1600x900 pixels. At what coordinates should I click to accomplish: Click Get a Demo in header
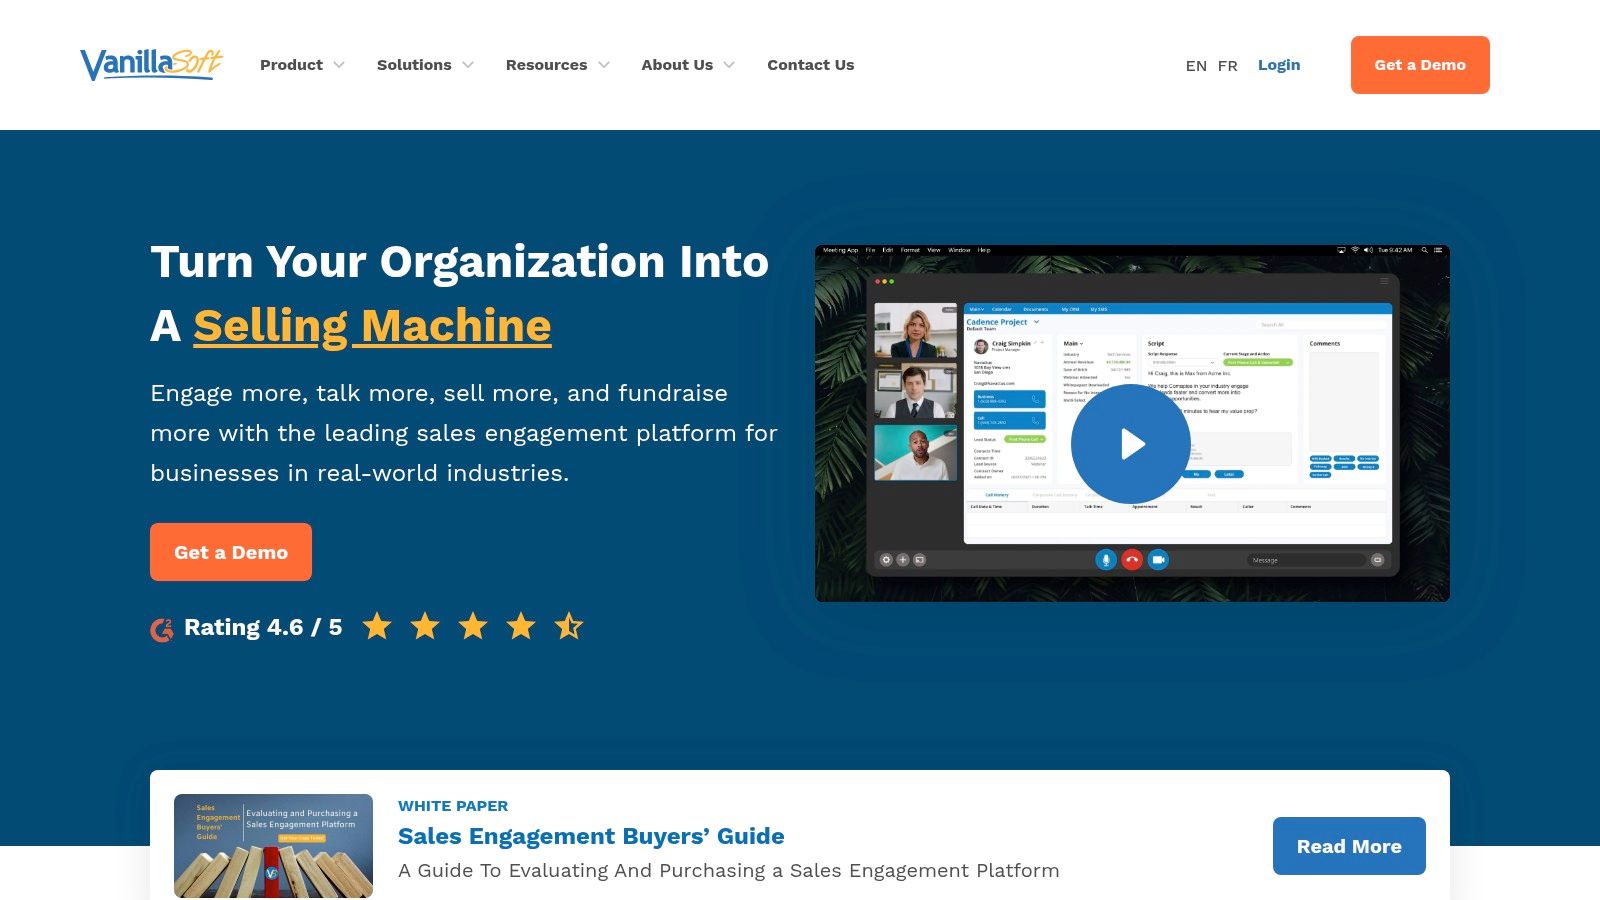click(x=1420, y=65)
